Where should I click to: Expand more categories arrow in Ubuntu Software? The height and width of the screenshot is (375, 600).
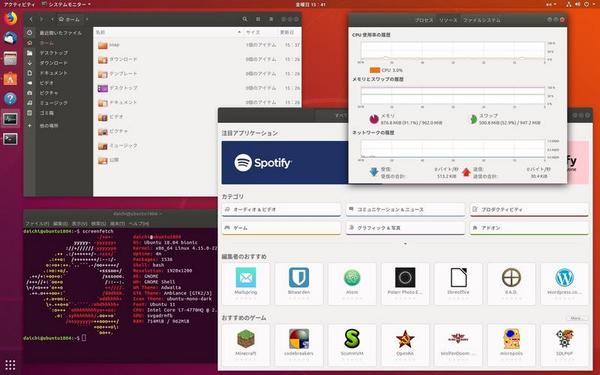click(405, 243)
